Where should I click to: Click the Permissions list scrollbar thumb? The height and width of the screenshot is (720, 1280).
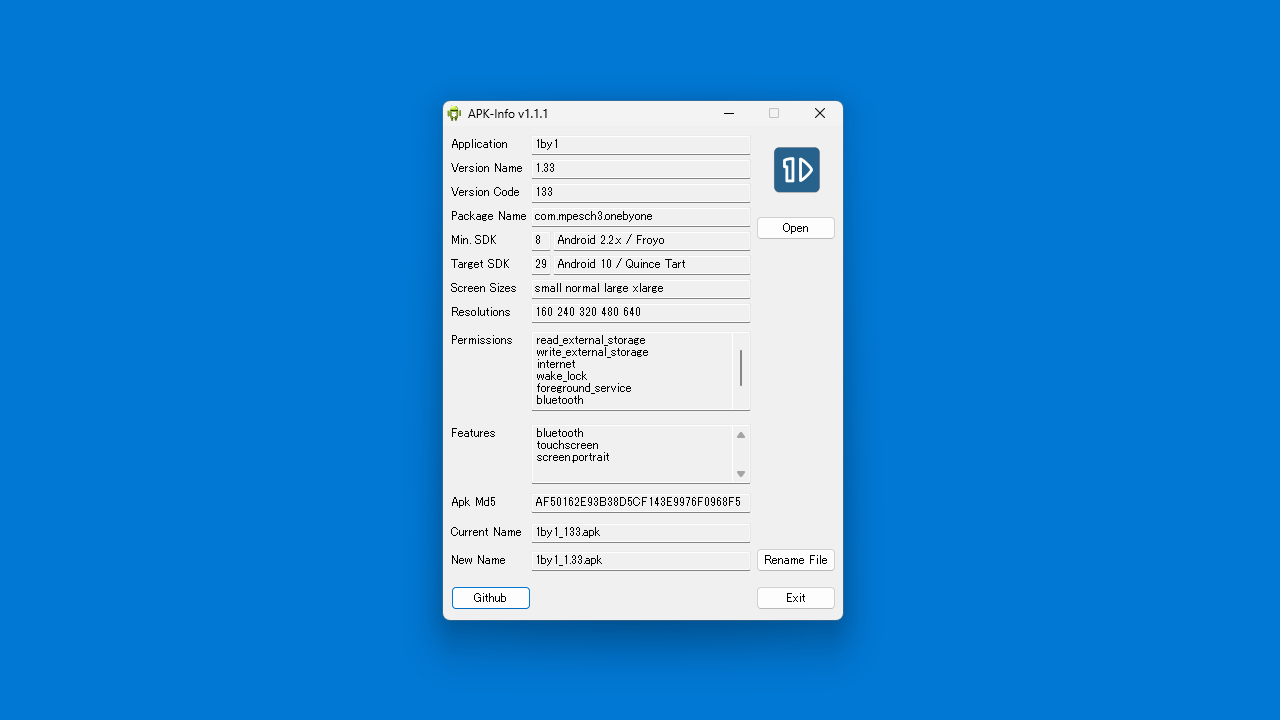click(741, 368)
